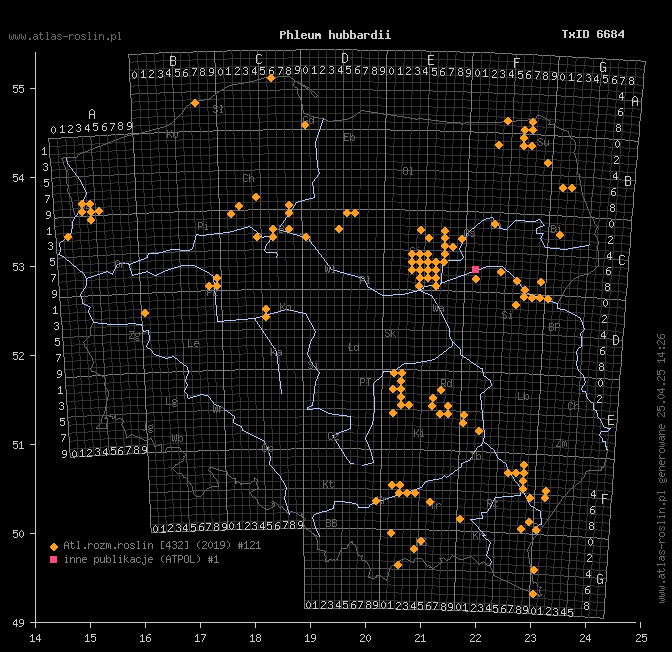Viewport: 672px width, 652px height.
Task: Click latitude label 55 on left axis
Action: point(18,89)
